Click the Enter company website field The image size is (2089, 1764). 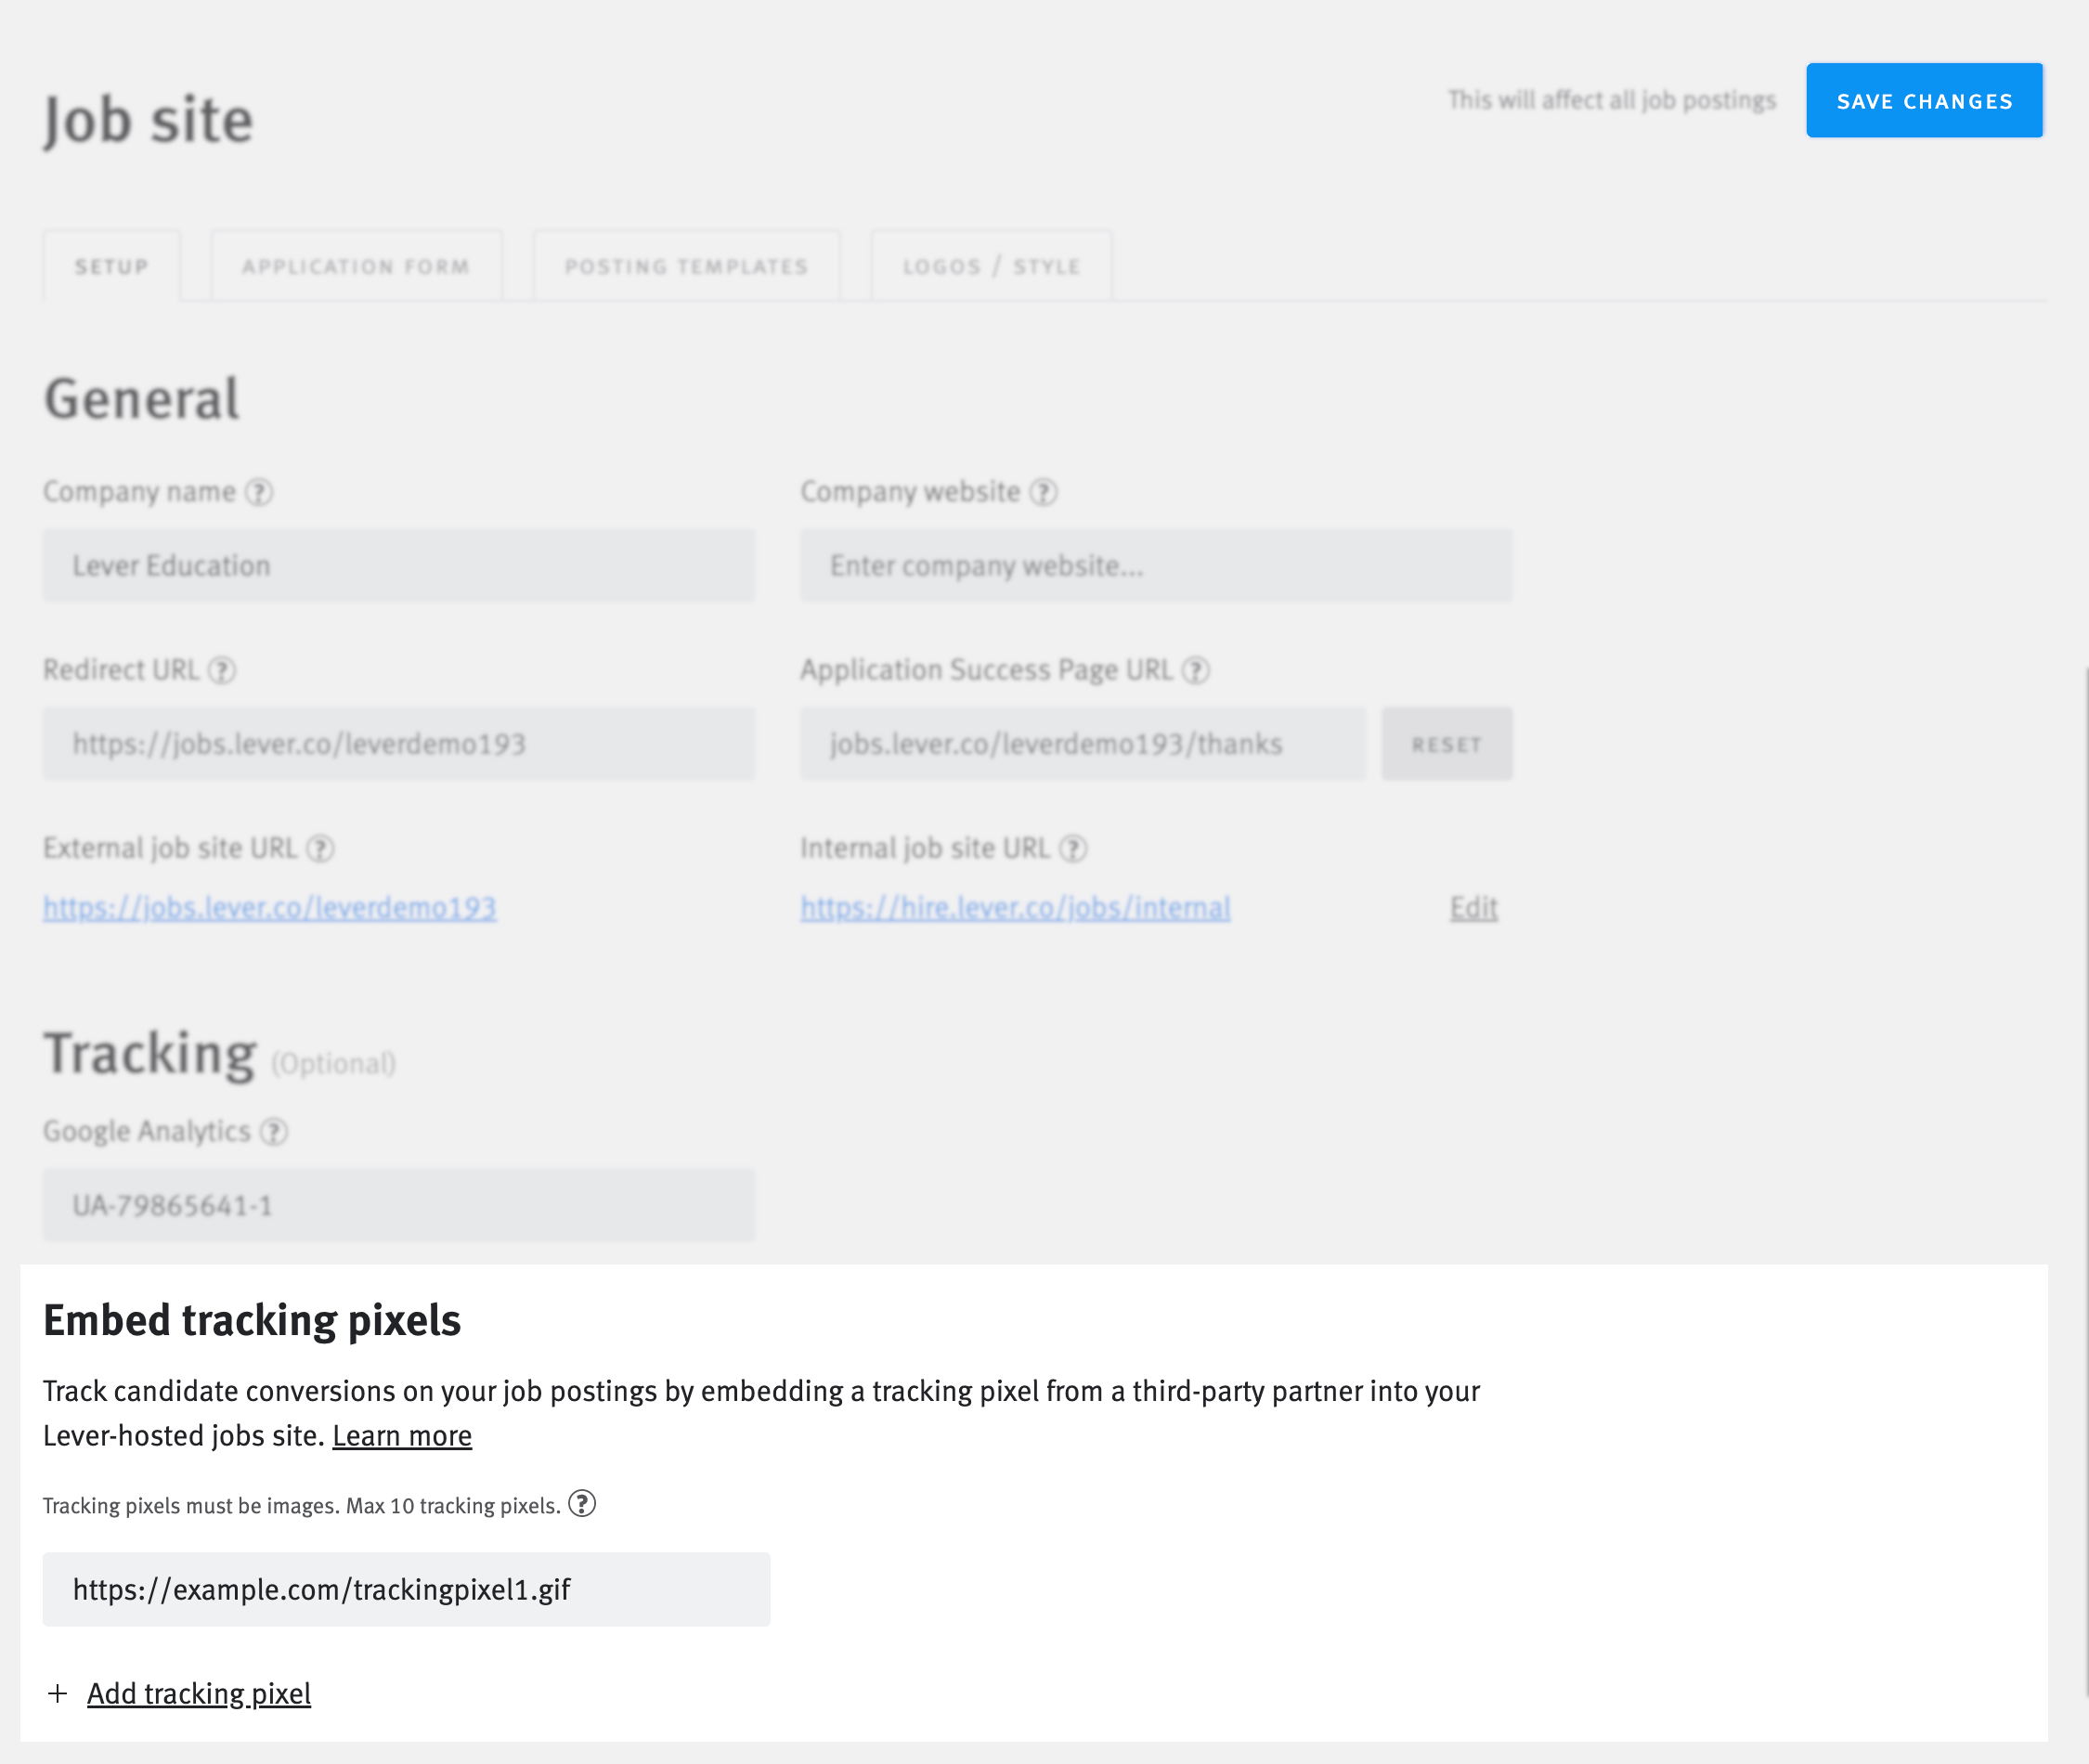1155,565
